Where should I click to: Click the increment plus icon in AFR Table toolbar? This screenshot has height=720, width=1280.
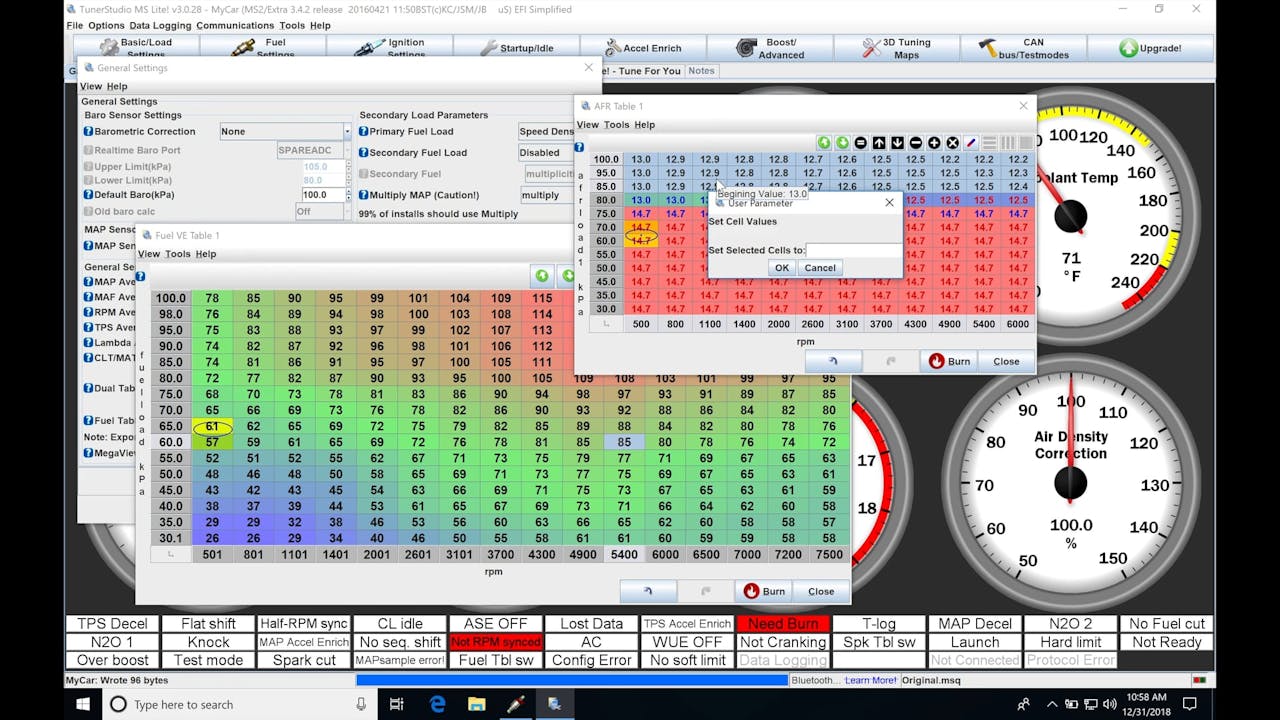pos(934,143)
